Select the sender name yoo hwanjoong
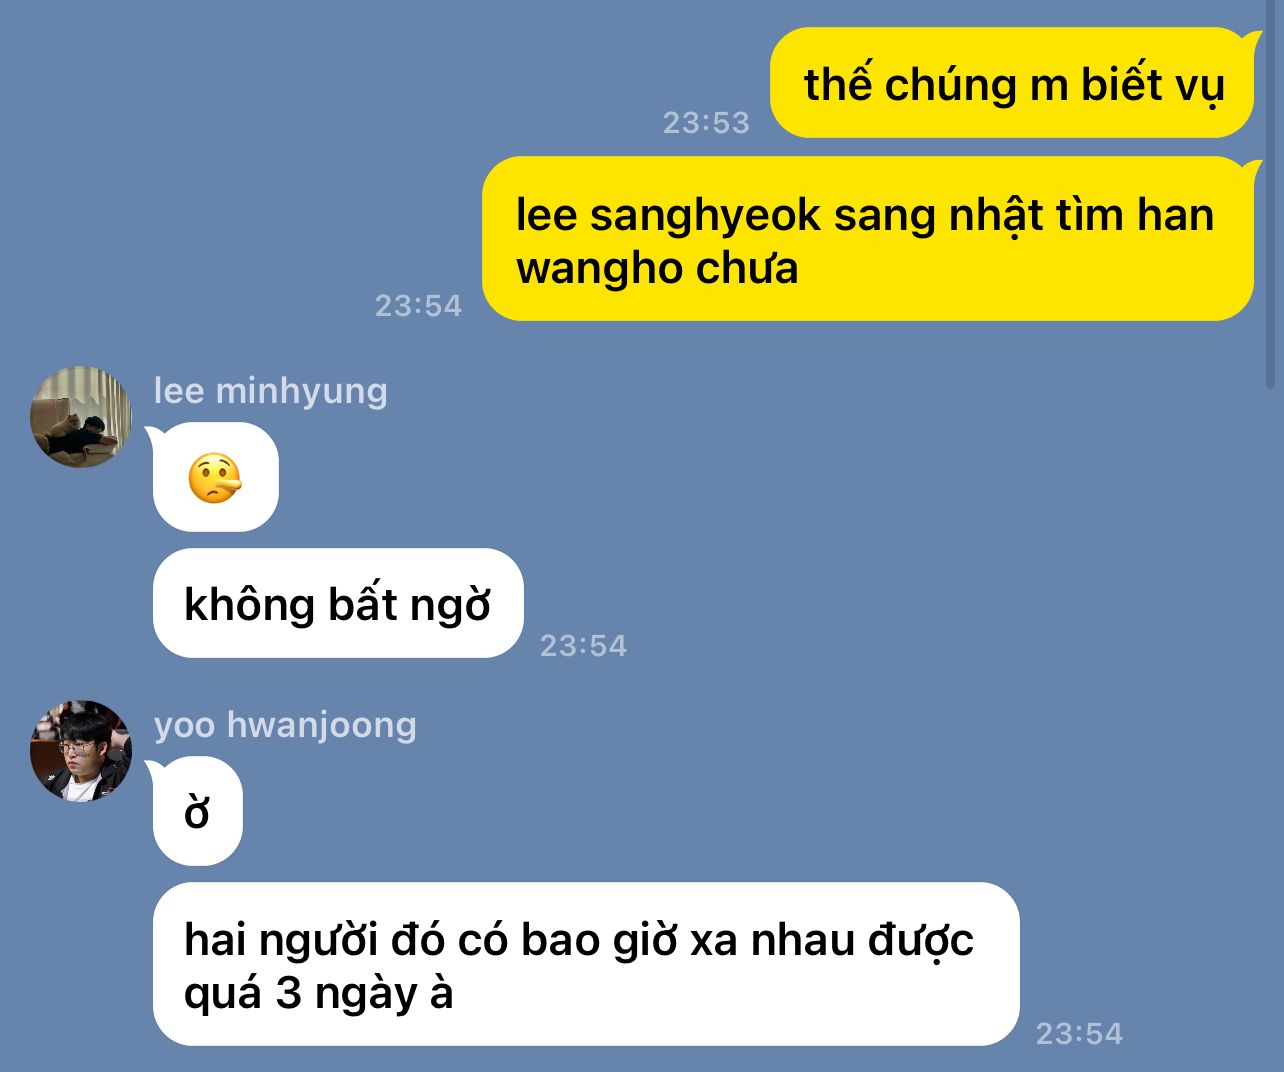Image resolution: width=1284 pixels, height=1072 pixels. 285,724
